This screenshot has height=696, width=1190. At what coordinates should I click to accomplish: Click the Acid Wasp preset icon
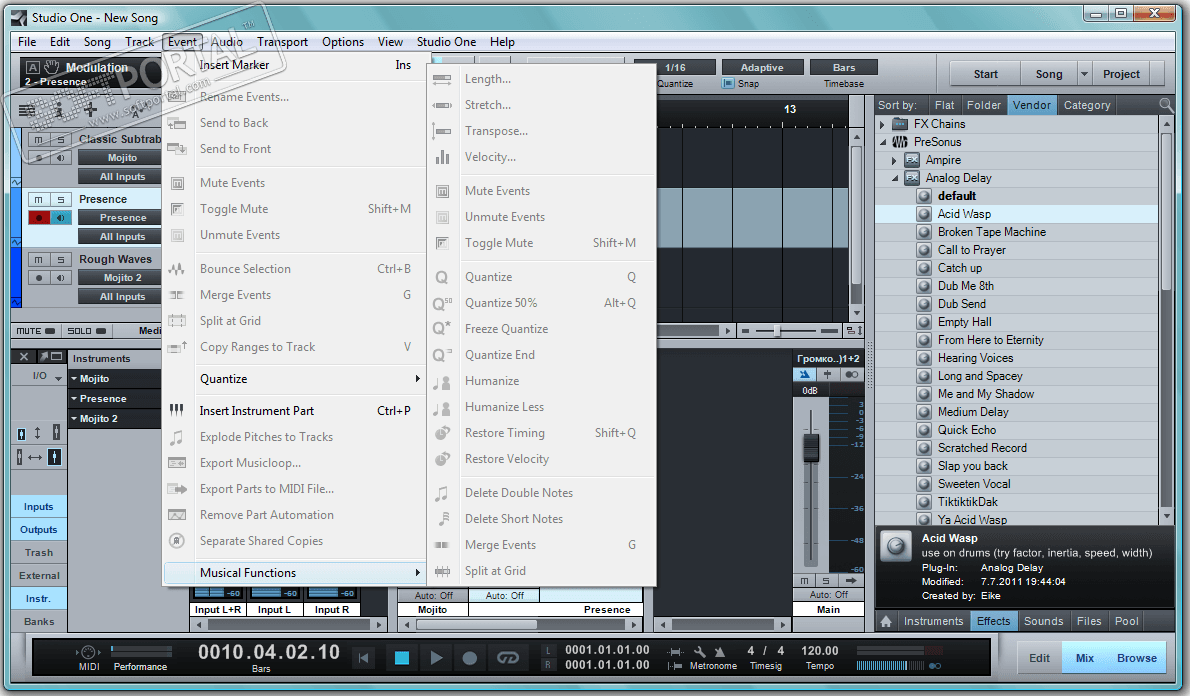point(924,214)
